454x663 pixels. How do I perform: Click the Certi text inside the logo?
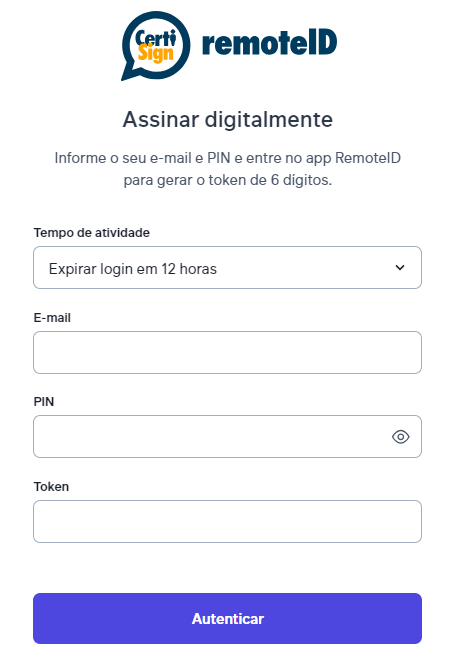(155, 38)
